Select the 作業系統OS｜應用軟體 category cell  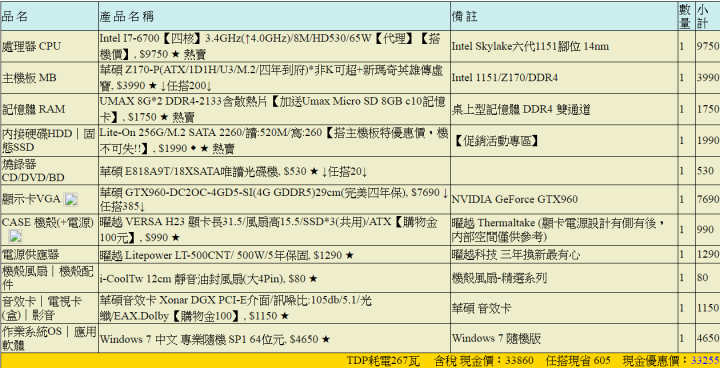49,339
